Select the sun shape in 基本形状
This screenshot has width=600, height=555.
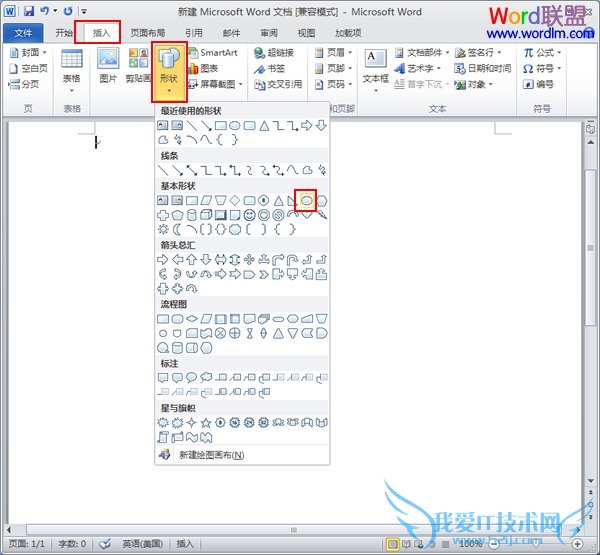[163, 229]
